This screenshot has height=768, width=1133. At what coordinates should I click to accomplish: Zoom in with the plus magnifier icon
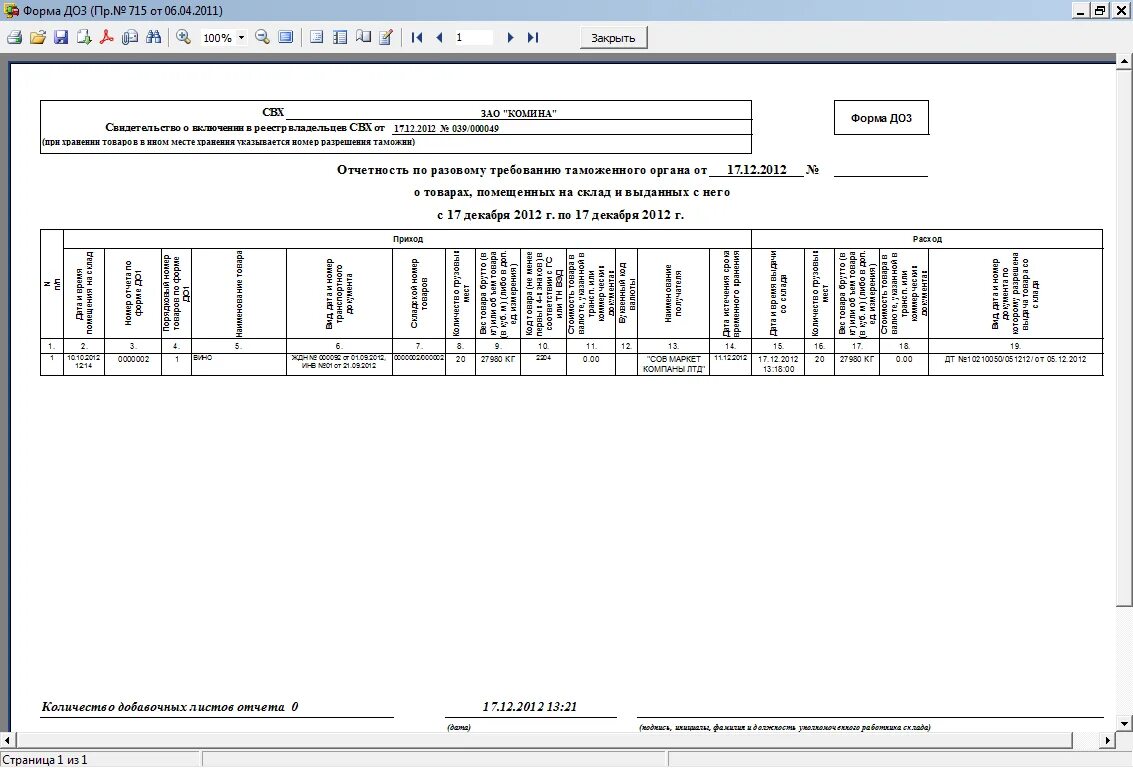(184, 38)
